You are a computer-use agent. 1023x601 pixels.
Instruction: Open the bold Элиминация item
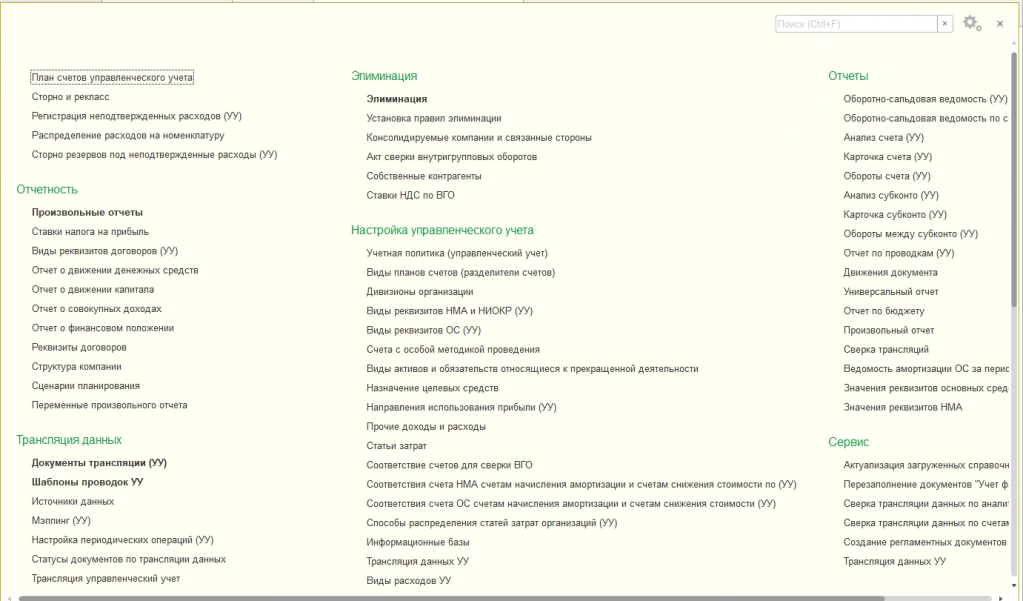tap(397, 99)
